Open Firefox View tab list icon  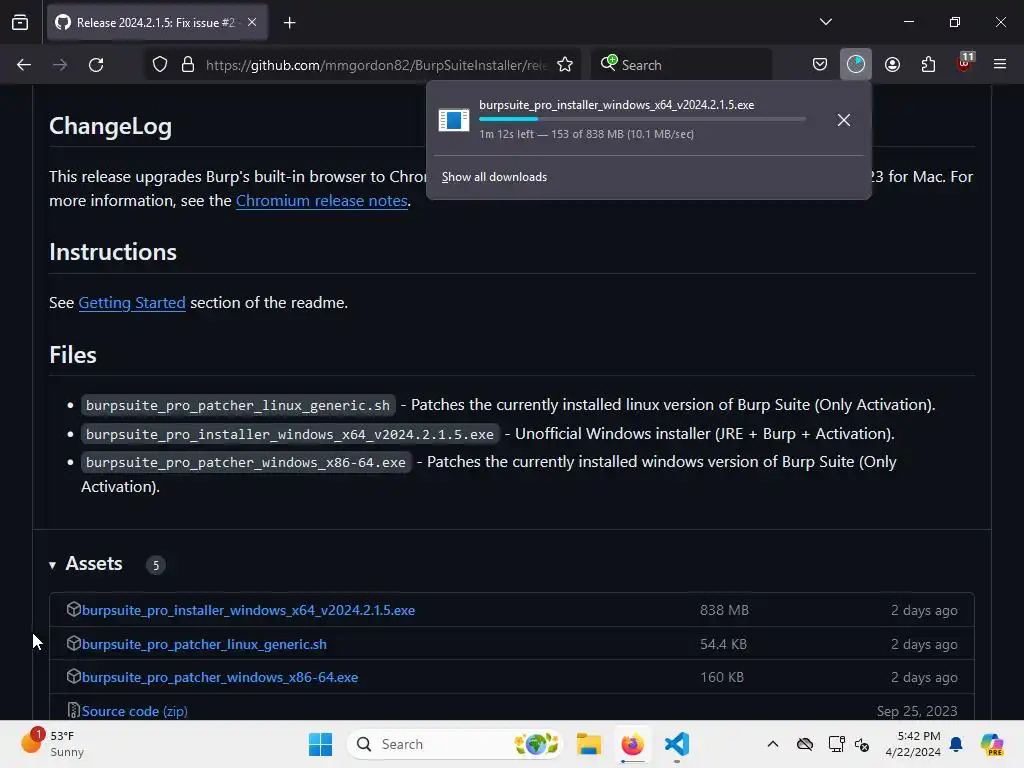pos(20,22)
